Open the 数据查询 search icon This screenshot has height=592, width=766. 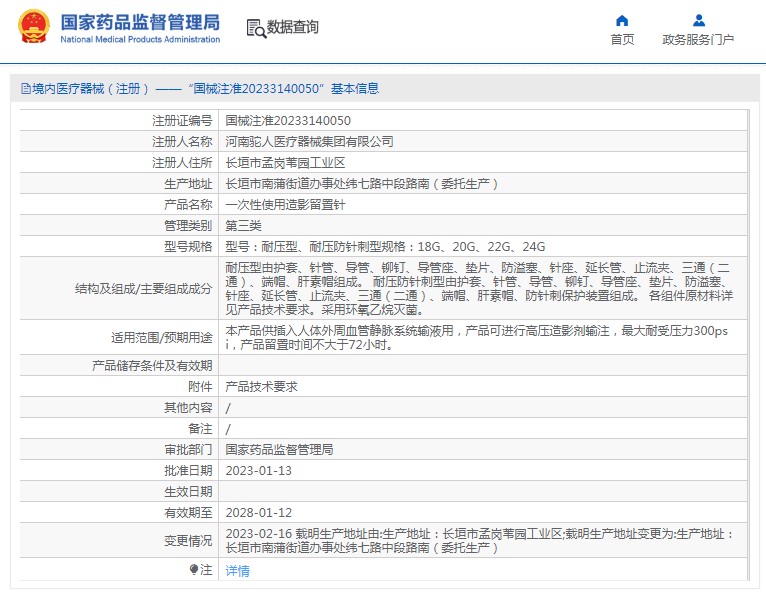[x=256, y=28]
